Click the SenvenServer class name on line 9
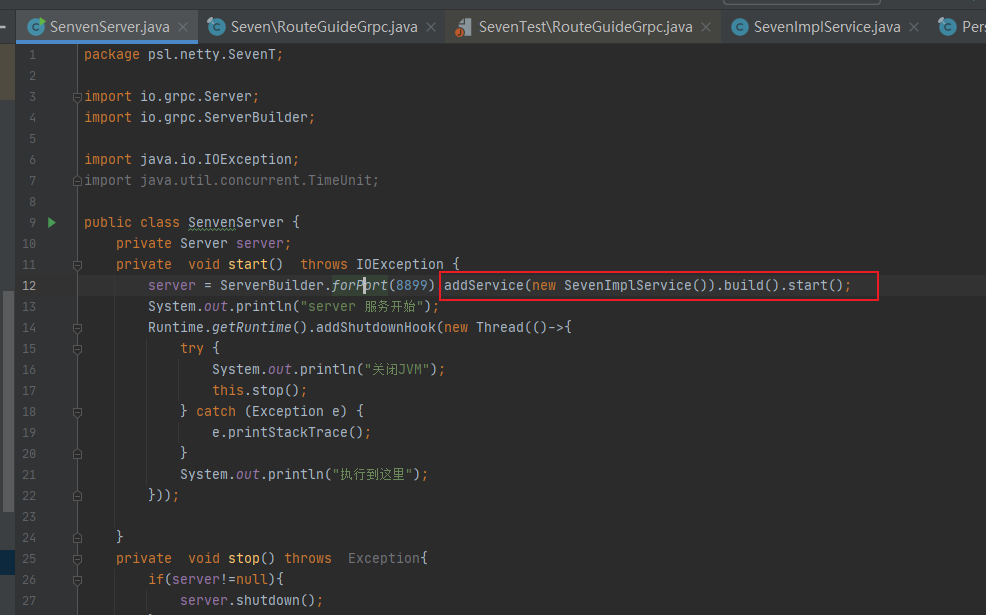This screenshot has width=986, height=615. coord(236,223)
